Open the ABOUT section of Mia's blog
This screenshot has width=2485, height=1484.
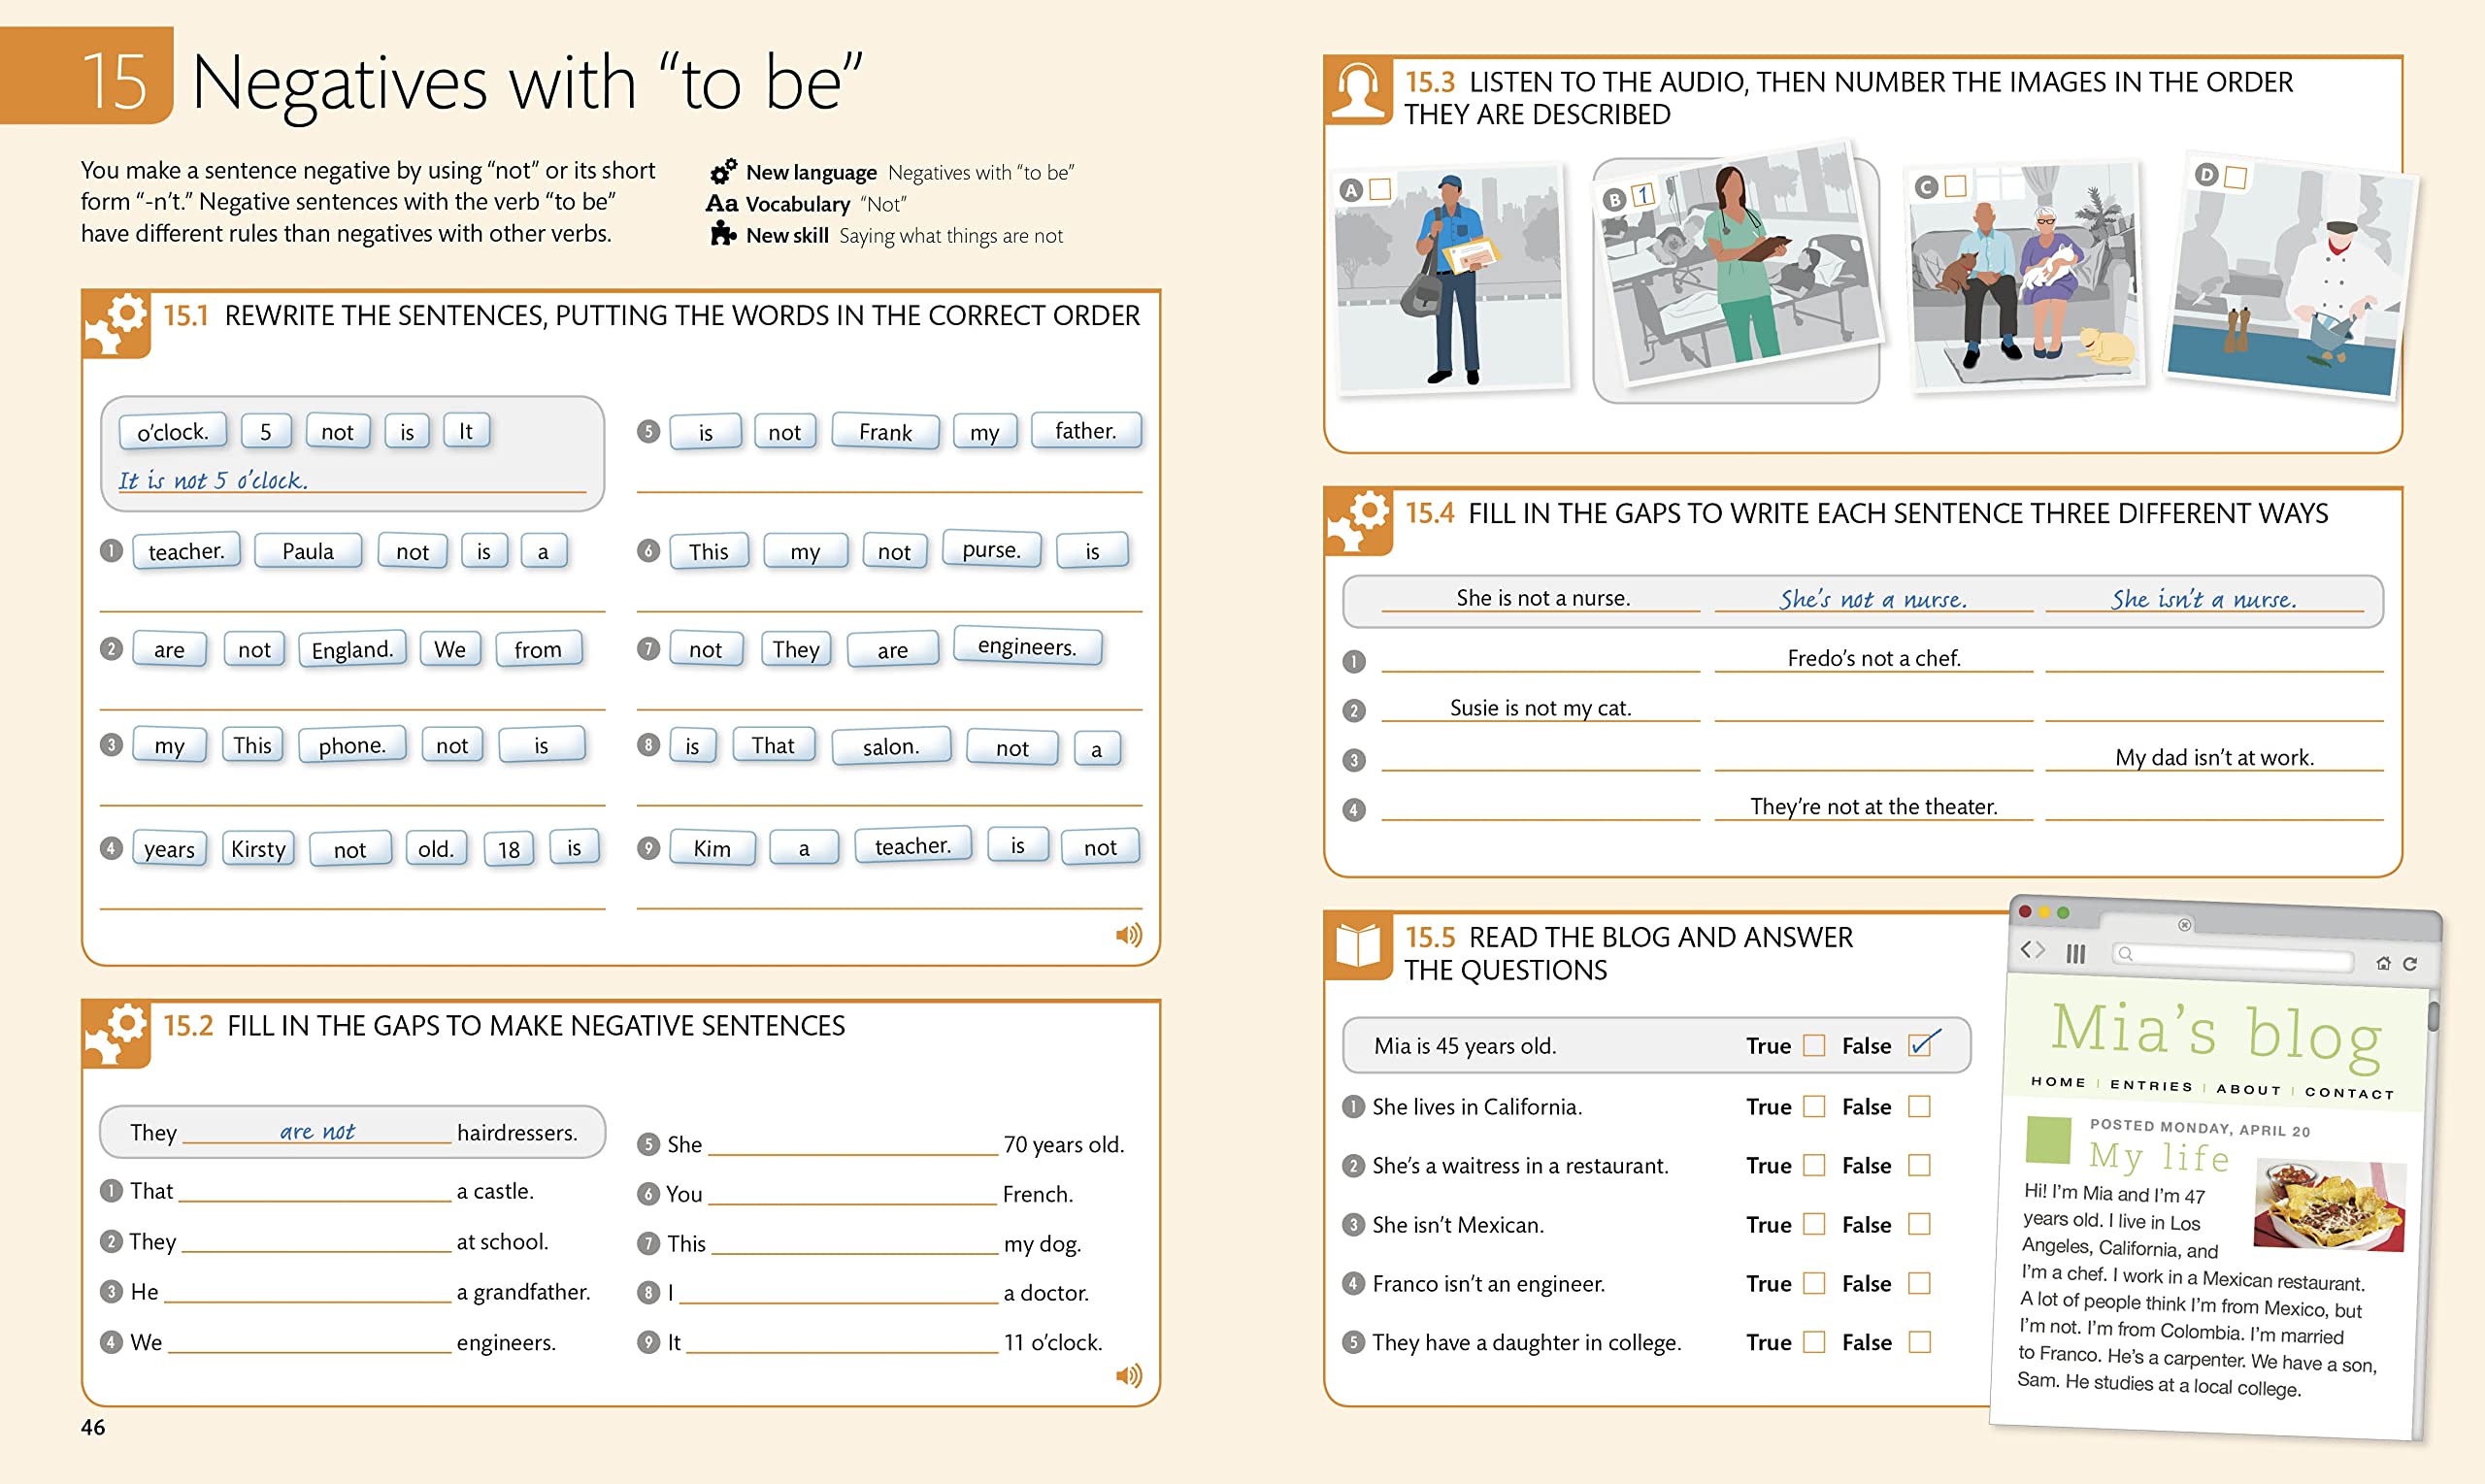point(2249,1089)
